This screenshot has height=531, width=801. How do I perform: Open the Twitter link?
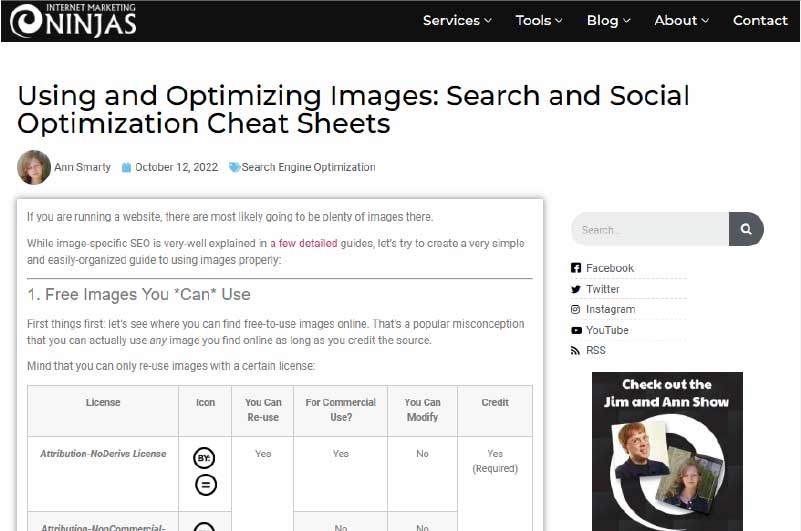[603, 289]
